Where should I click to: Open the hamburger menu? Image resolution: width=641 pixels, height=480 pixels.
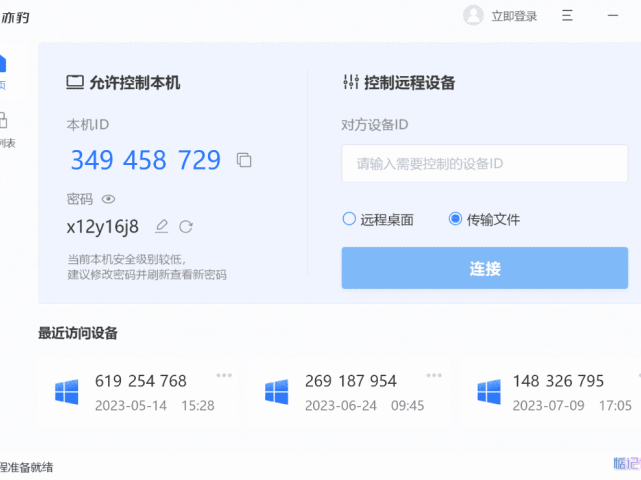tap(567, 16)
